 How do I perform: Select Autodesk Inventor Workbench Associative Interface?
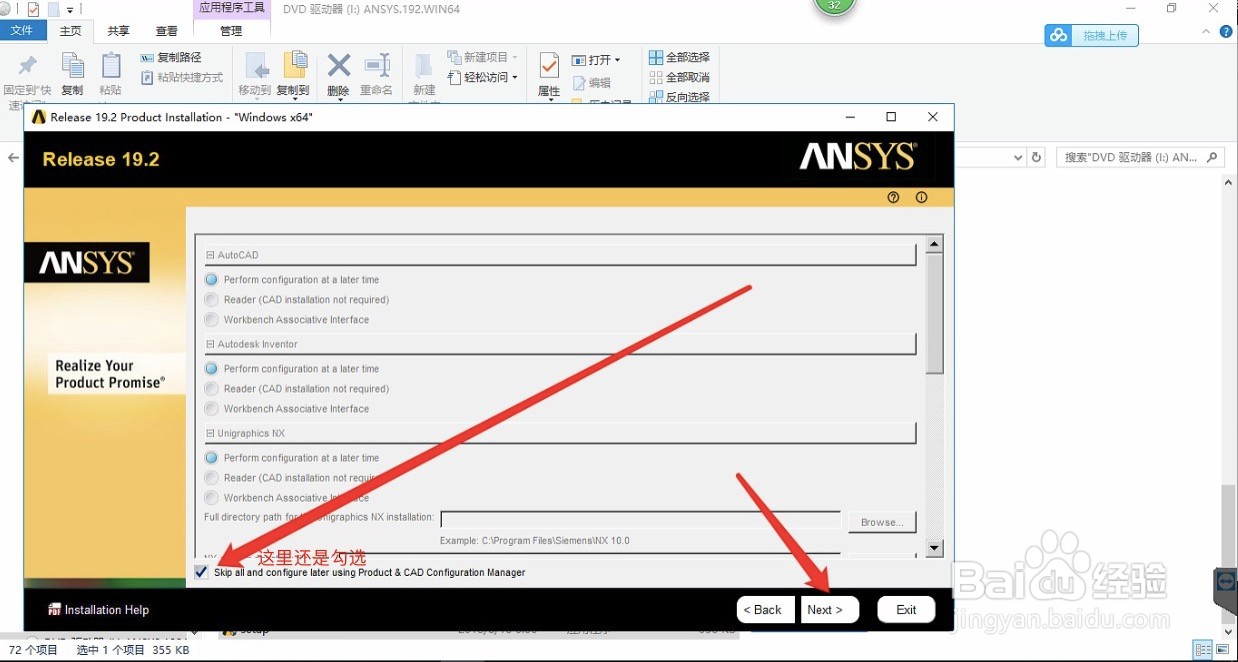click(211, 409)
